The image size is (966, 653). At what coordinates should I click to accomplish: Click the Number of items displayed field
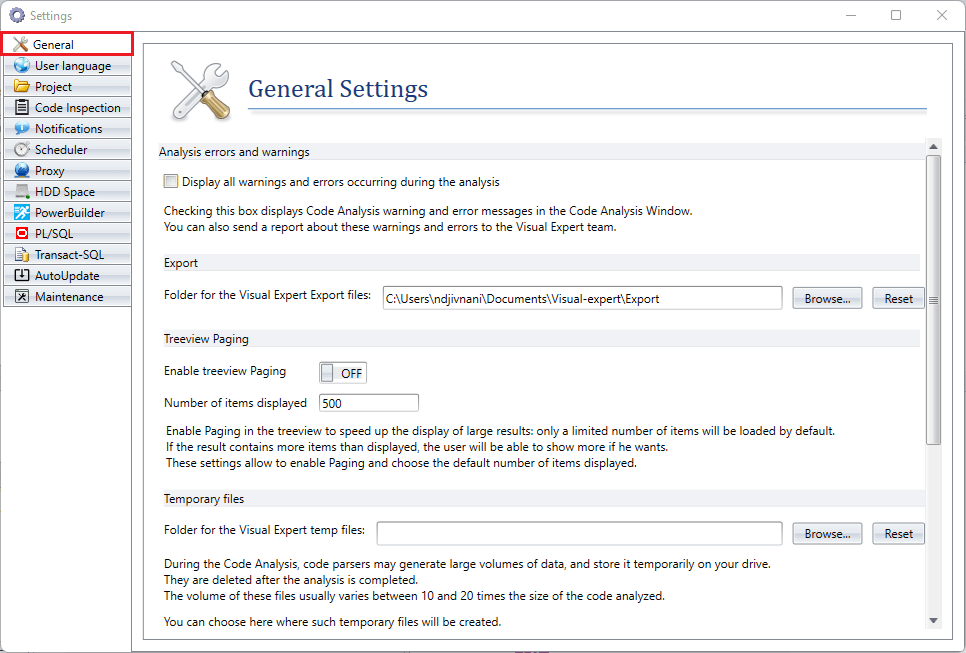[x=368, y=403]
